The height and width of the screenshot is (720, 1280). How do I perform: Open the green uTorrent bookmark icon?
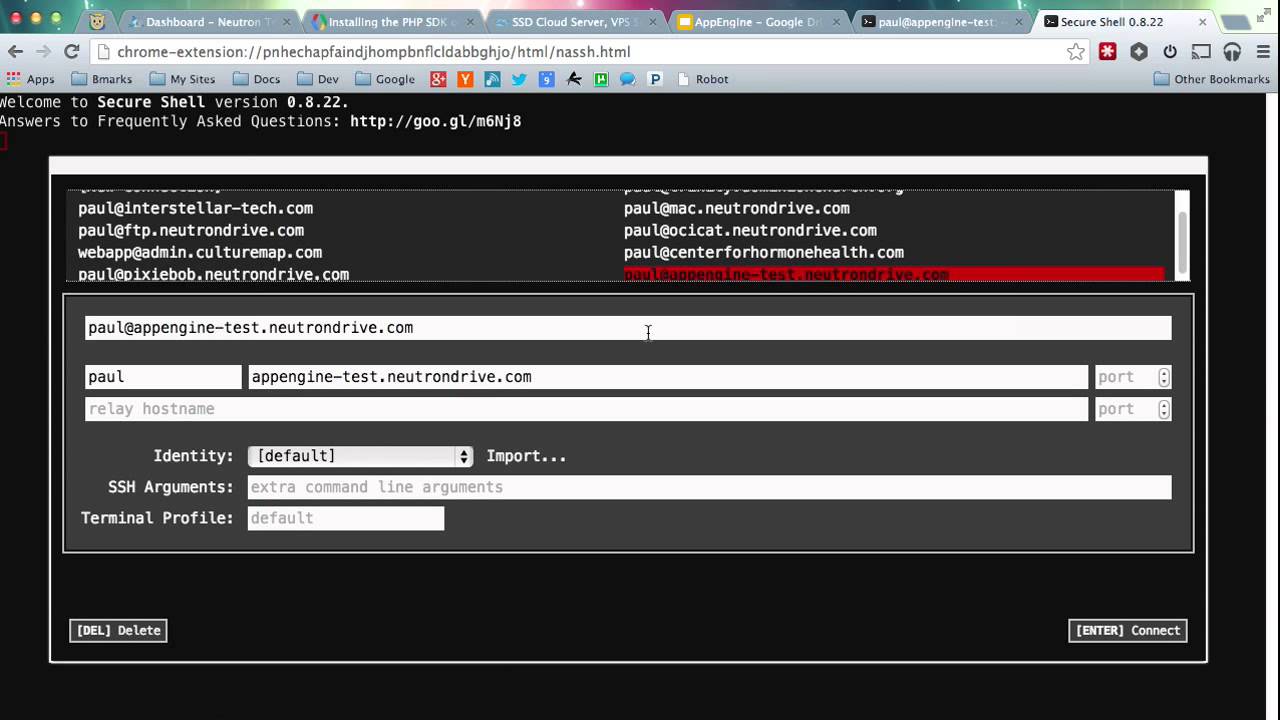601,79
